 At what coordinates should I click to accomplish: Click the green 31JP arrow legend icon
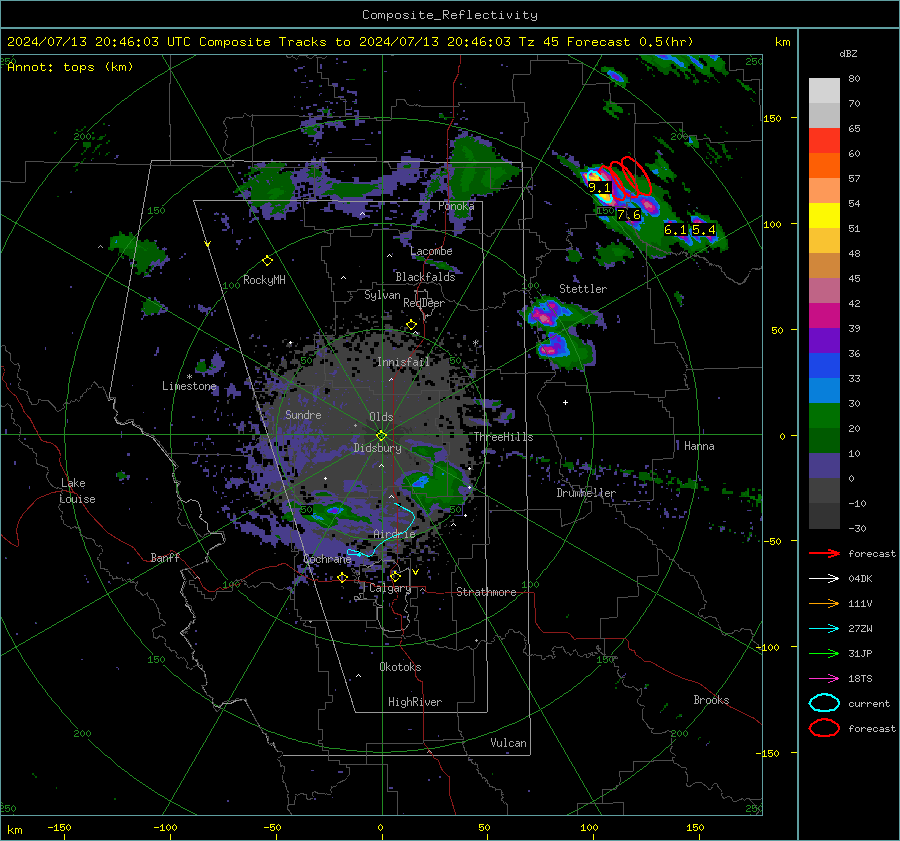pyautogui.click(x=824, y=653)
